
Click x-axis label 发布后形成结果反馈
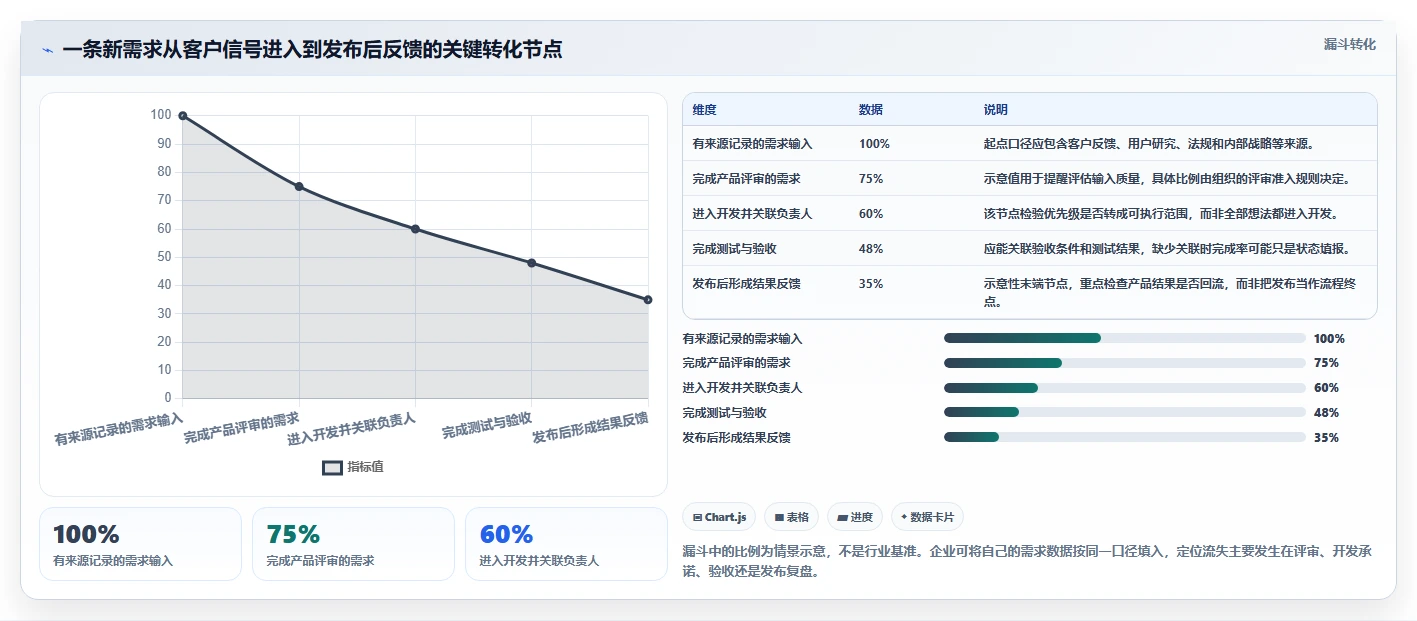pyautogui.click(x=590, y=428)
